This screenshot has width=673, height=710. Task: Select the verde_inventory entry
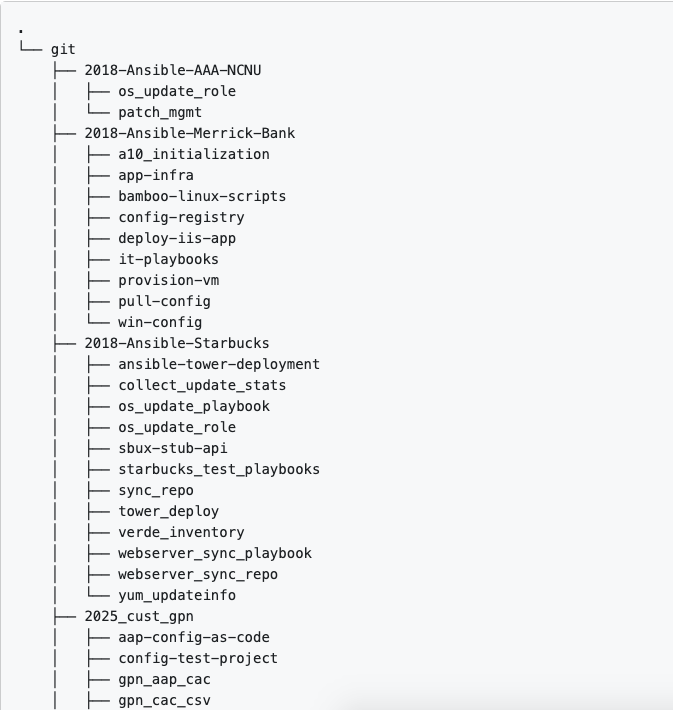point(181,532)
